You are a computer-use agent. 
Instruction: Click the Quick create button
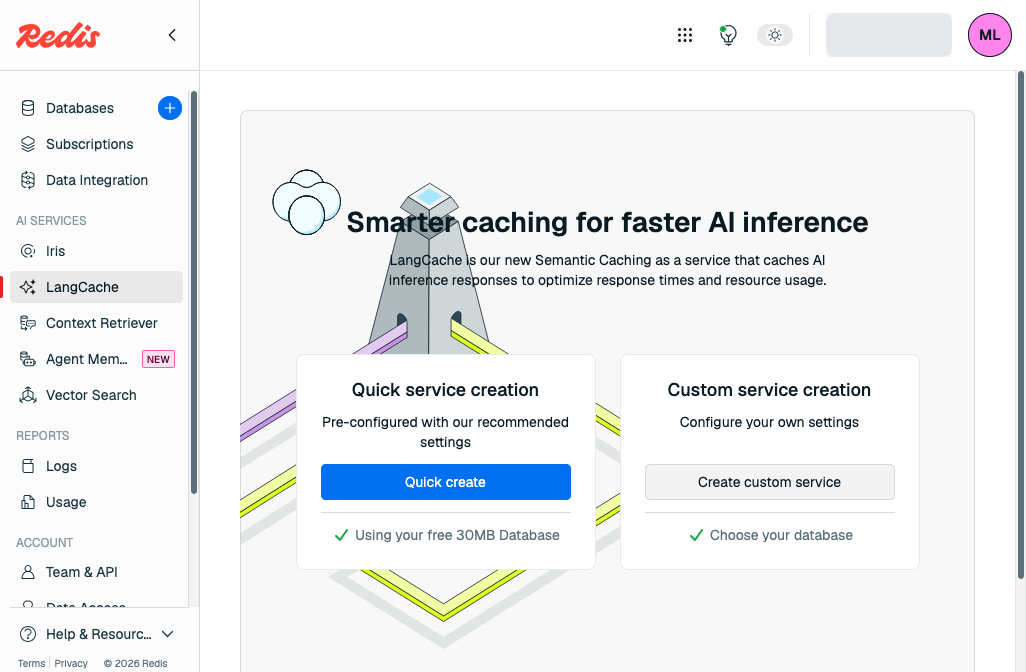pyautogui.click(x=446, y=482)
